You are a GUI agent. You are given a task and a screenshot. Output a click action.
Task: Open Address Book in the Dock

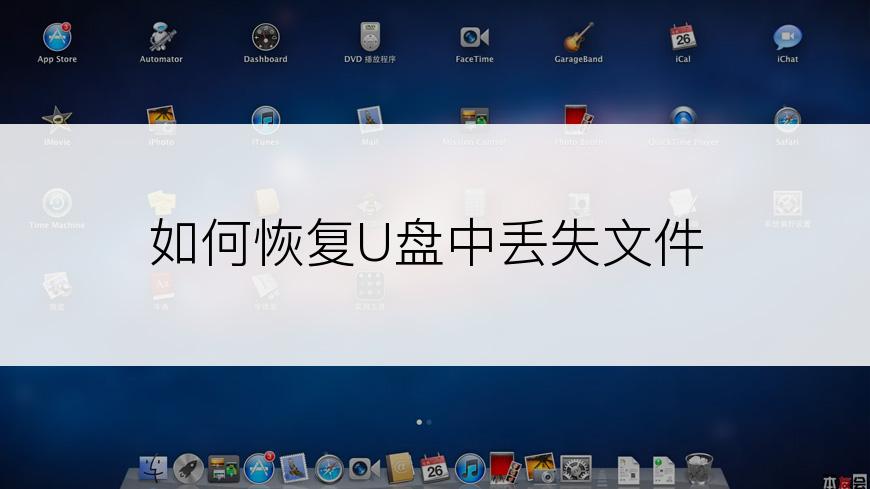pos(399,468)
